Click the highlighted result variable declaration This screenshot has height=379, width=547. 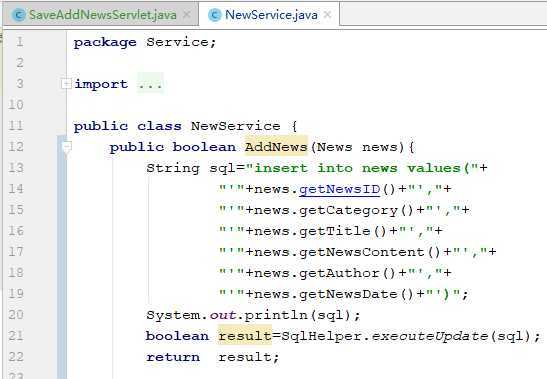point(245,336)
